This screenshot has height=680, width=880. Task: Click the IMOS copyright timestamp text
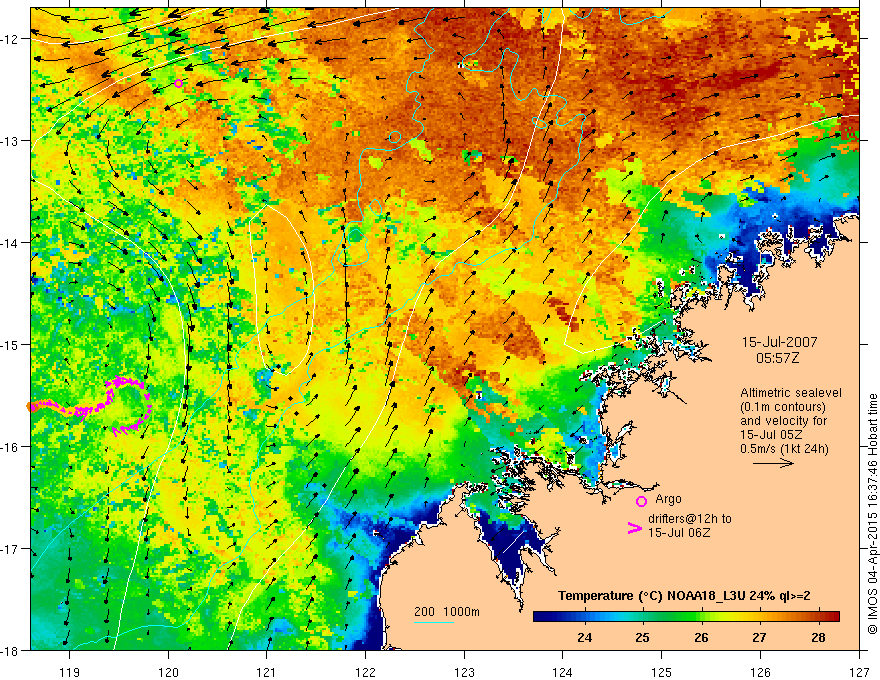(x=872, y=513)
